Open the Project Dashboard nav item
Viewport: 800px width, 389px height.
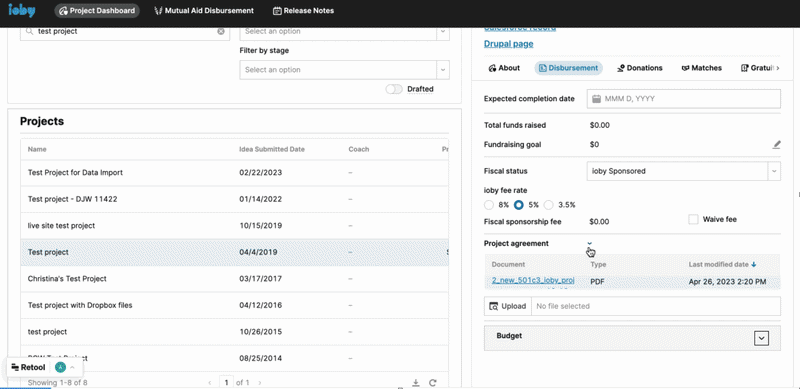click(x=97, y=11)
